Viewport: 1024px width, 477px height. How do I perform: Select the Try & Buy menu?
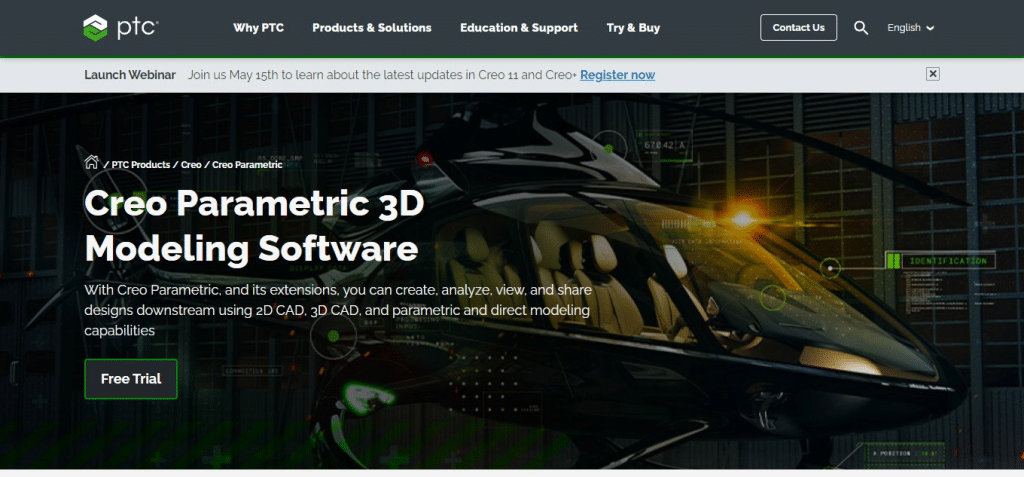click(x=633, y=28)
